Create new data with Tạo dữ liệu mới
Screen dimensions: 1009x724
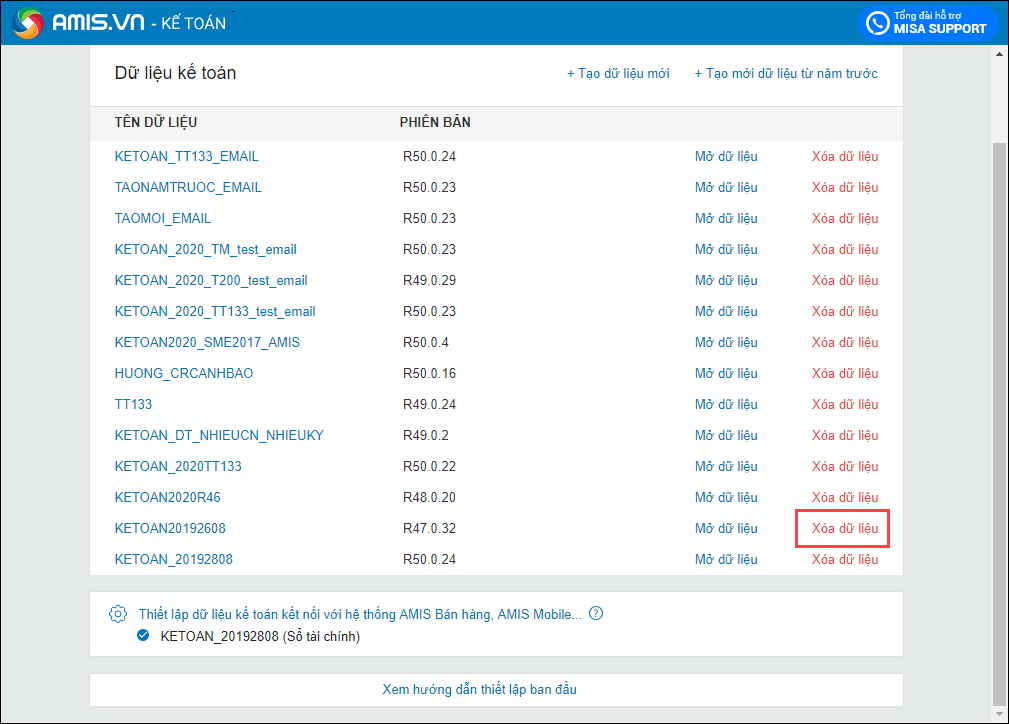618,73
